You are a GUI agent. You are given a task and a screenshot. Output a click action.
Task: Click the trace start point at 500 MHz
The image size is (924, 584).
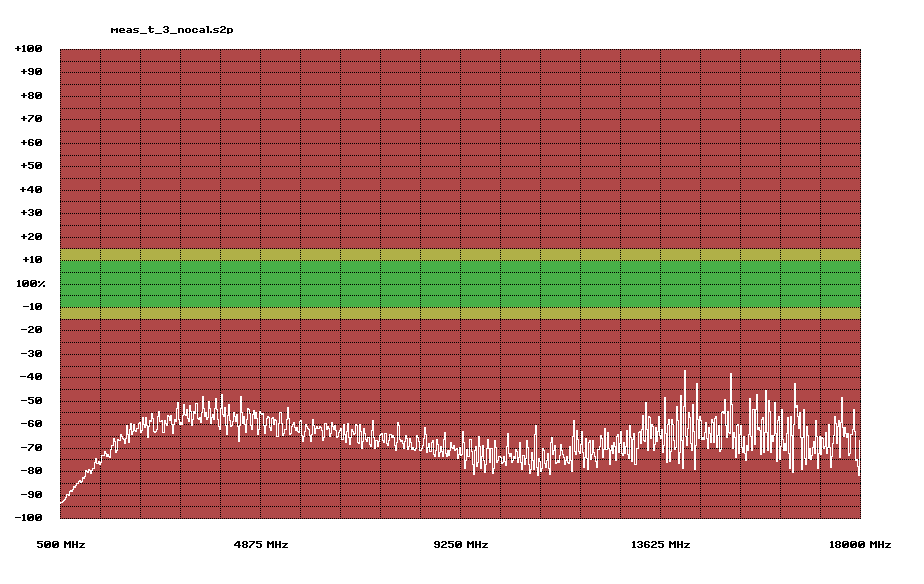pyautogui.click(x=61, y=502)
